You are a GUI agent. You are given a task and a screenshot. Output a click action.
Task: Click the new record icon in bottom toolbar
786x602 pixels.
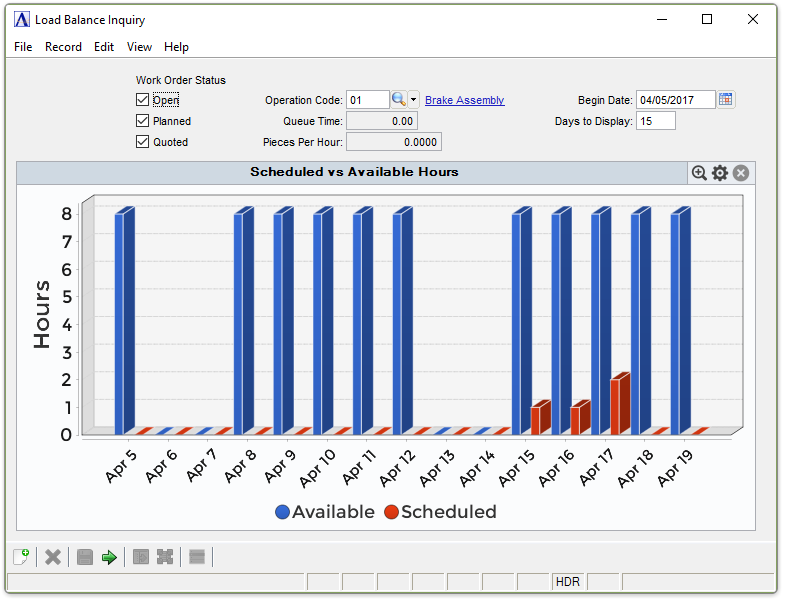point(21,557)
